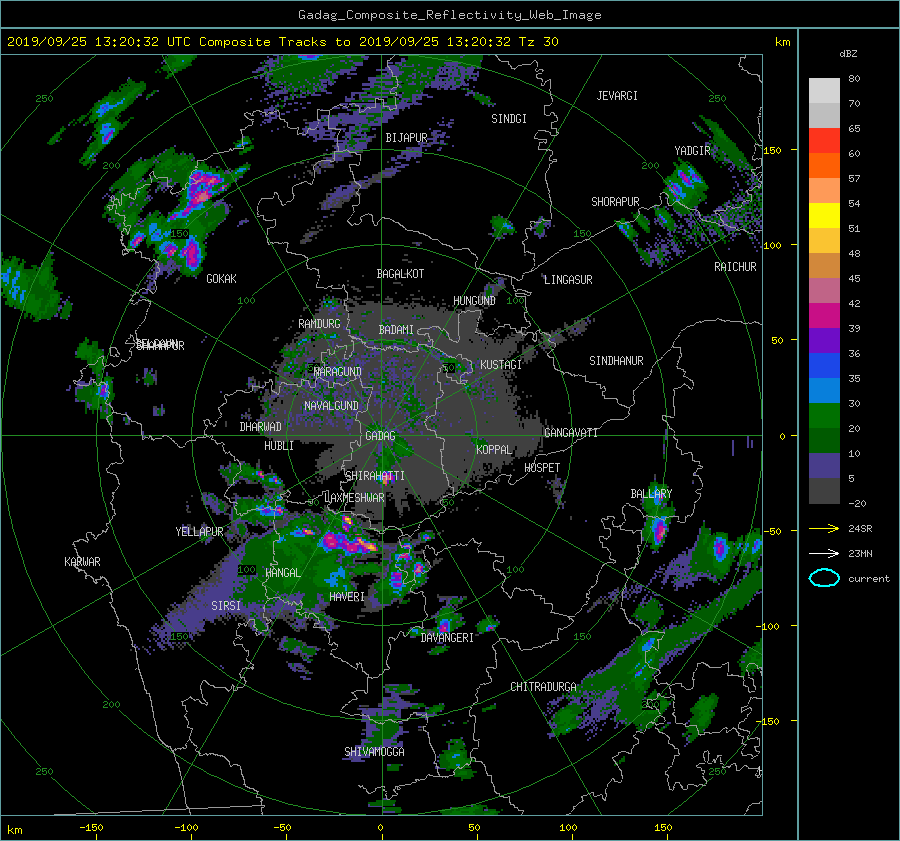Select the NAVALGUND label
Screen dimensions: 900x841
(331, 405)
